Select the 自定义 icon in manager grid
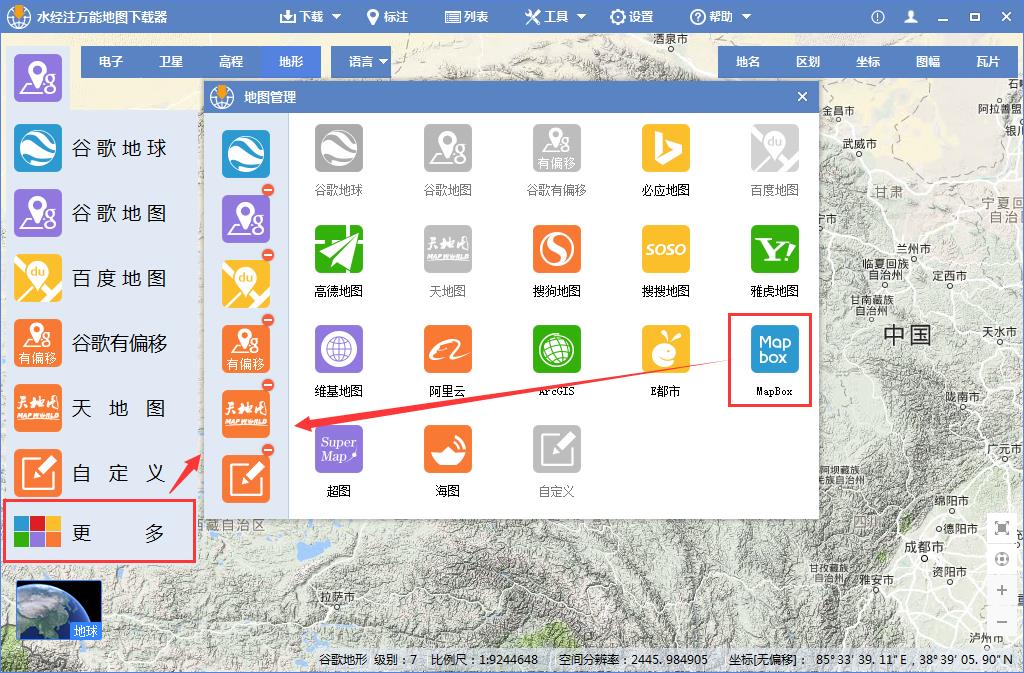This screenshot has width=1024, height=673. coord(556,449)
